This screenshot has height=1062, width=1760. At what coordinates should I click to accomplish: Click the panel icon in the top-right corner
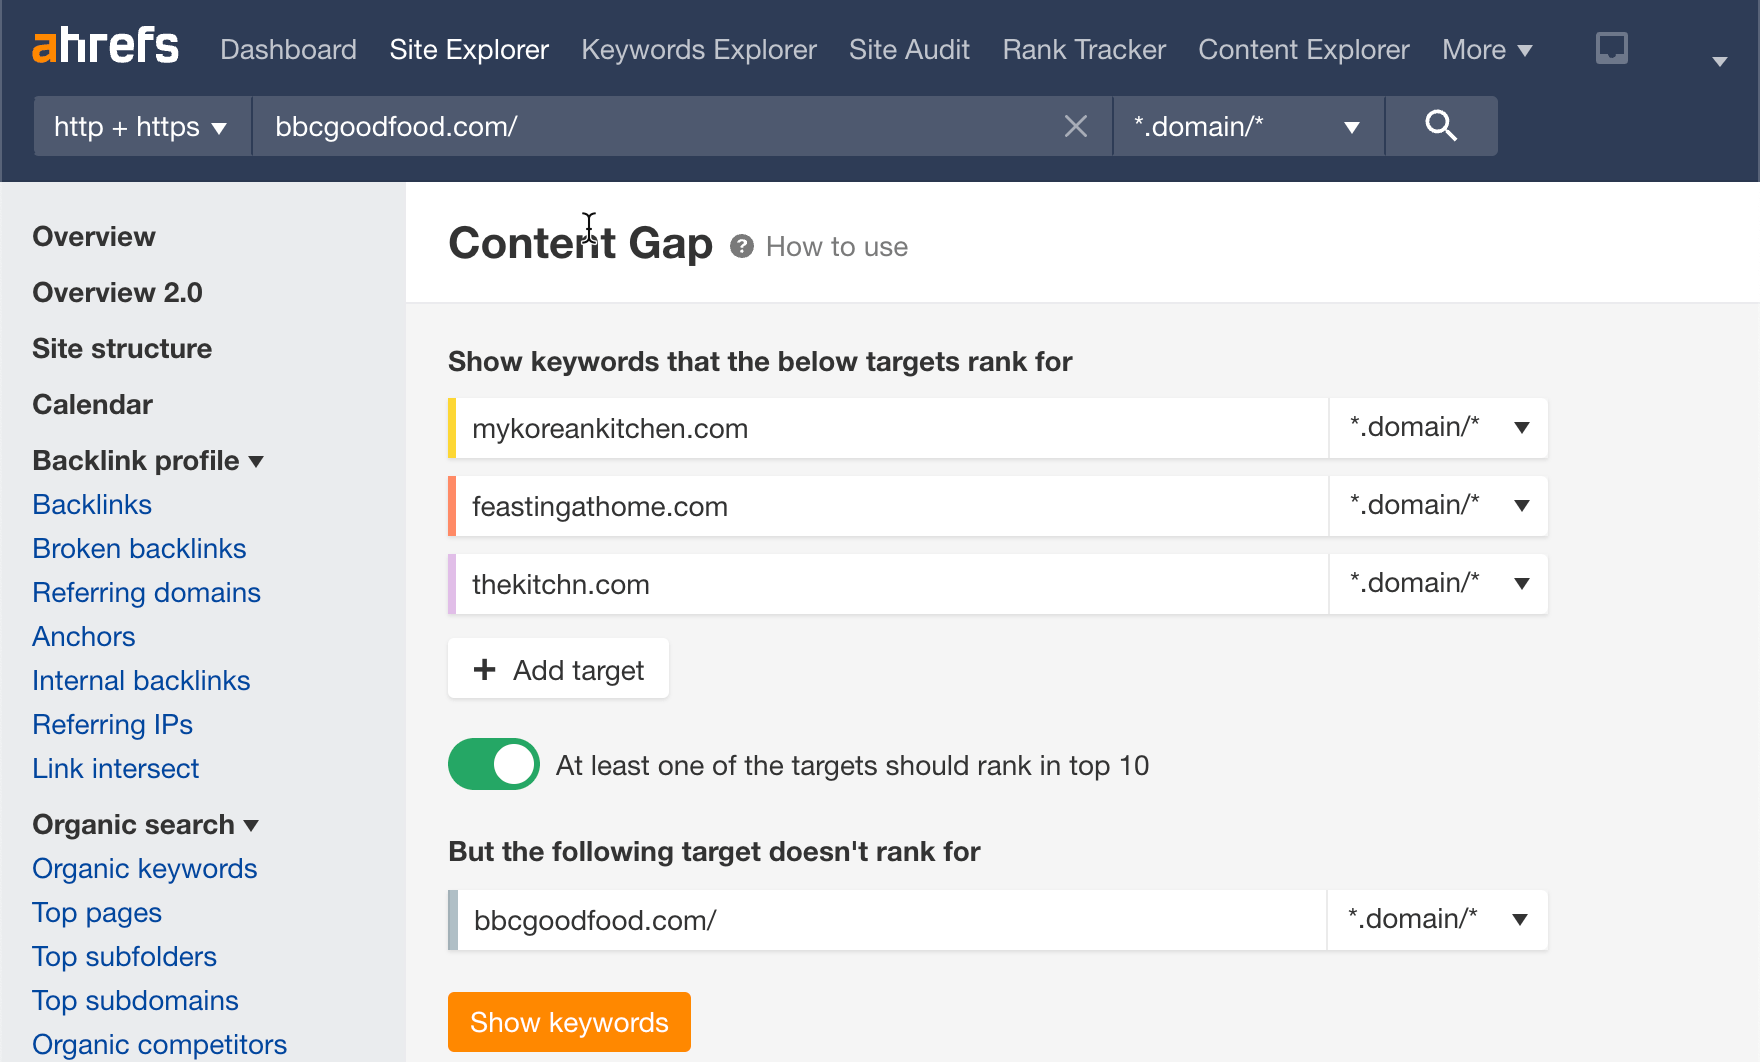pos(1611,46)
